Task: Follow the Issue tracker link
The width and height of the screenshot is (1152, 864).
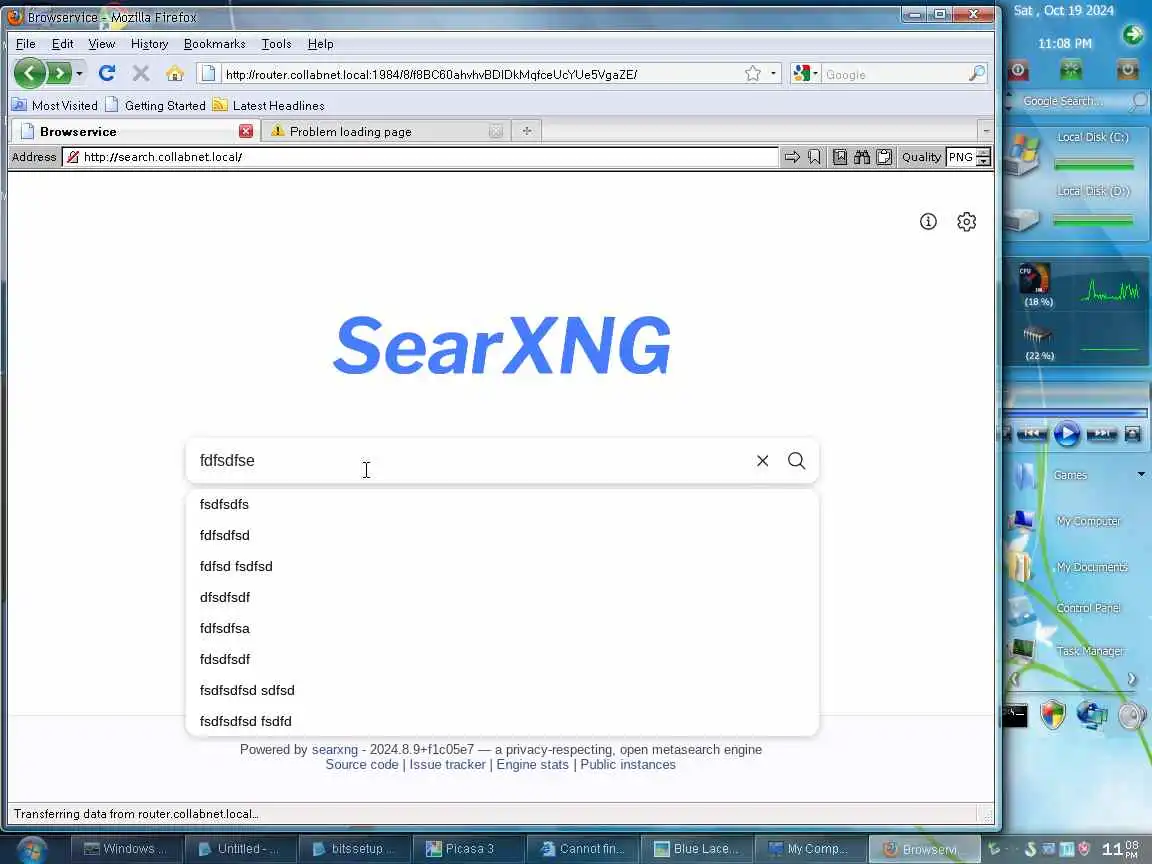Action: tap(447, 764)
